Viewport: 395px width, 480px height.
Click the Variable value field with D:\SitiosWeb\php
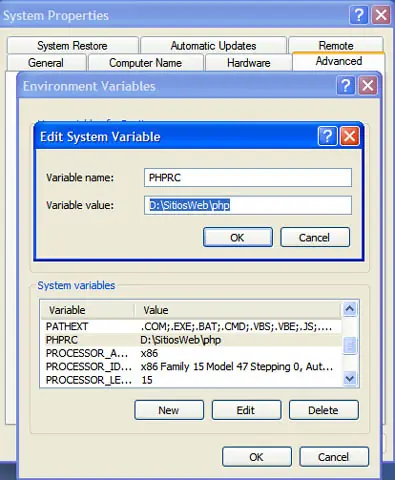(248, 205)
